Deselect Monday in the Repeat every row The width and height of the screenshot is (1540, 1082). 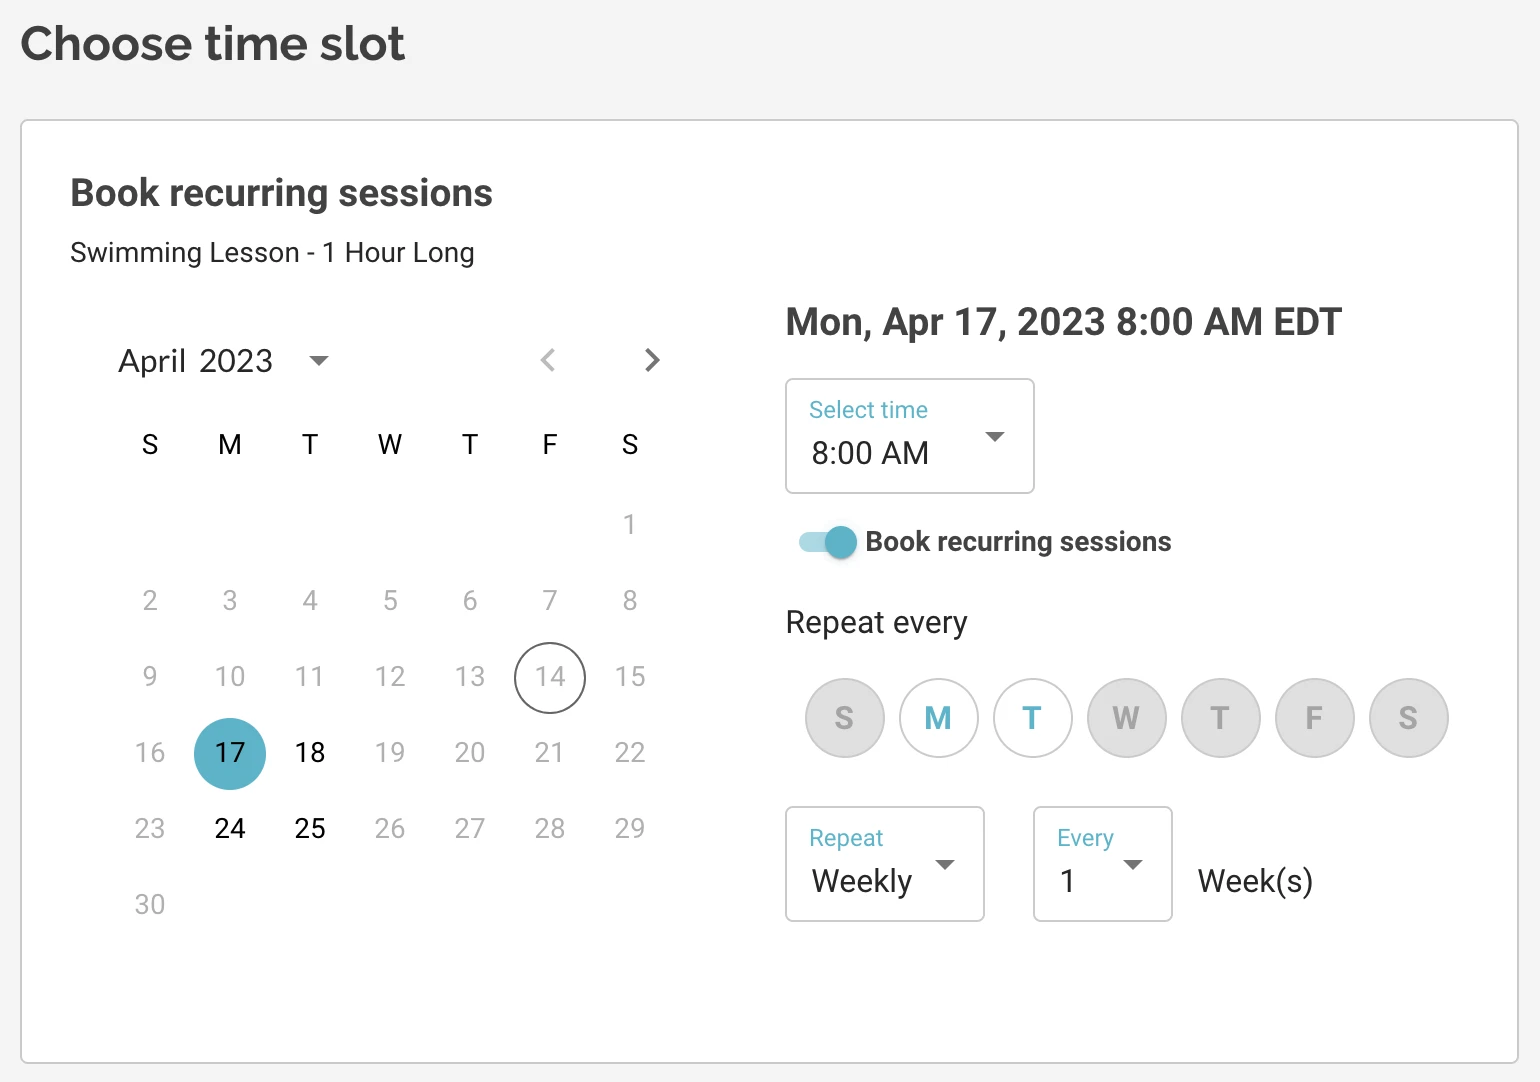pyautogui.click(x=938, y=717)
